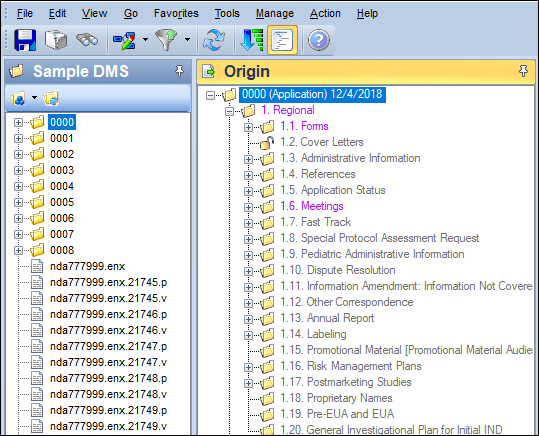Select 1.12. Other Correspondence
The width and height of the screenshot is (539, 436).
[x=347, y=302]
